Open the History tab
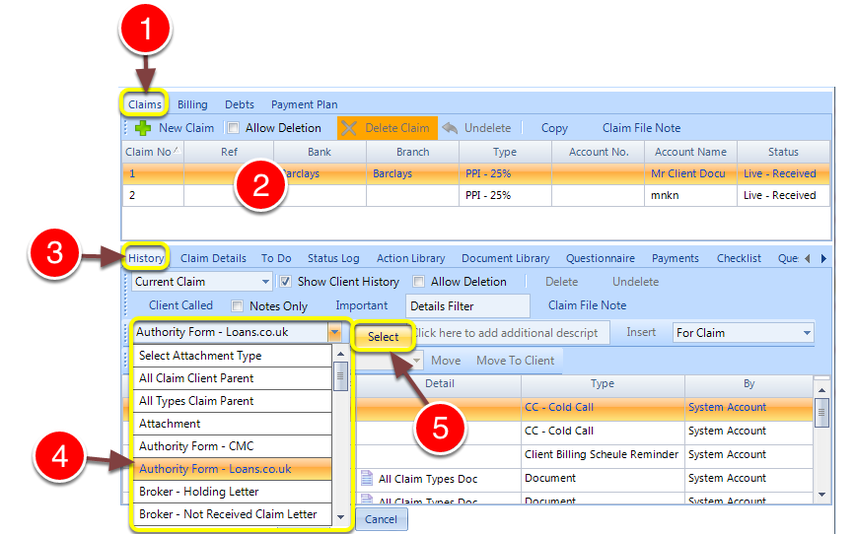This screenshot has height=534, width=855. 146,258
